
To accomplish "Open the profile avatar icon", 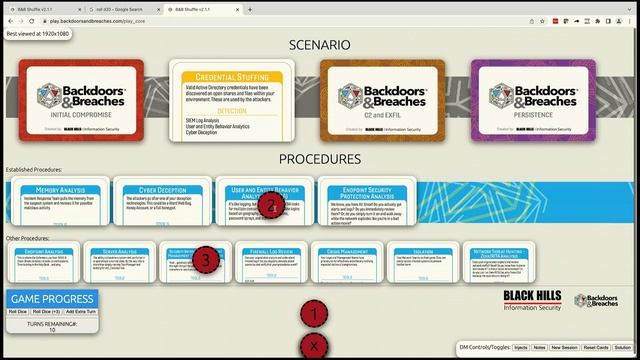I will click(x=619, y=21).
